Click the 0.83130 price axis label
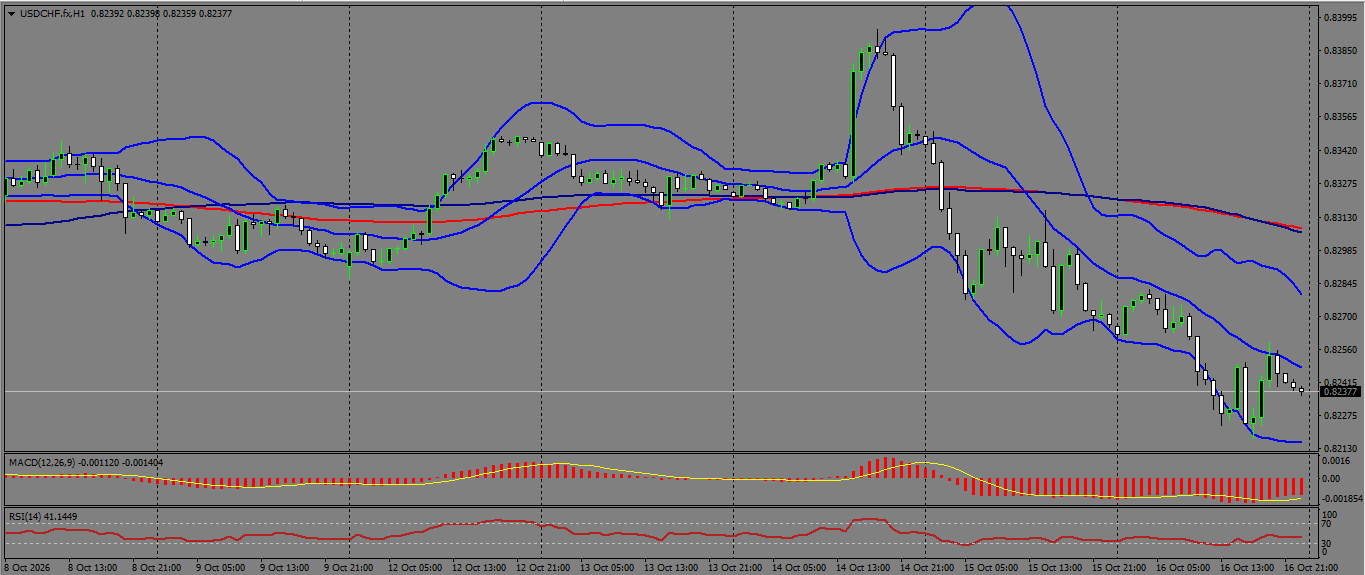1365x575 pixels. click(x=1340, y=217)
